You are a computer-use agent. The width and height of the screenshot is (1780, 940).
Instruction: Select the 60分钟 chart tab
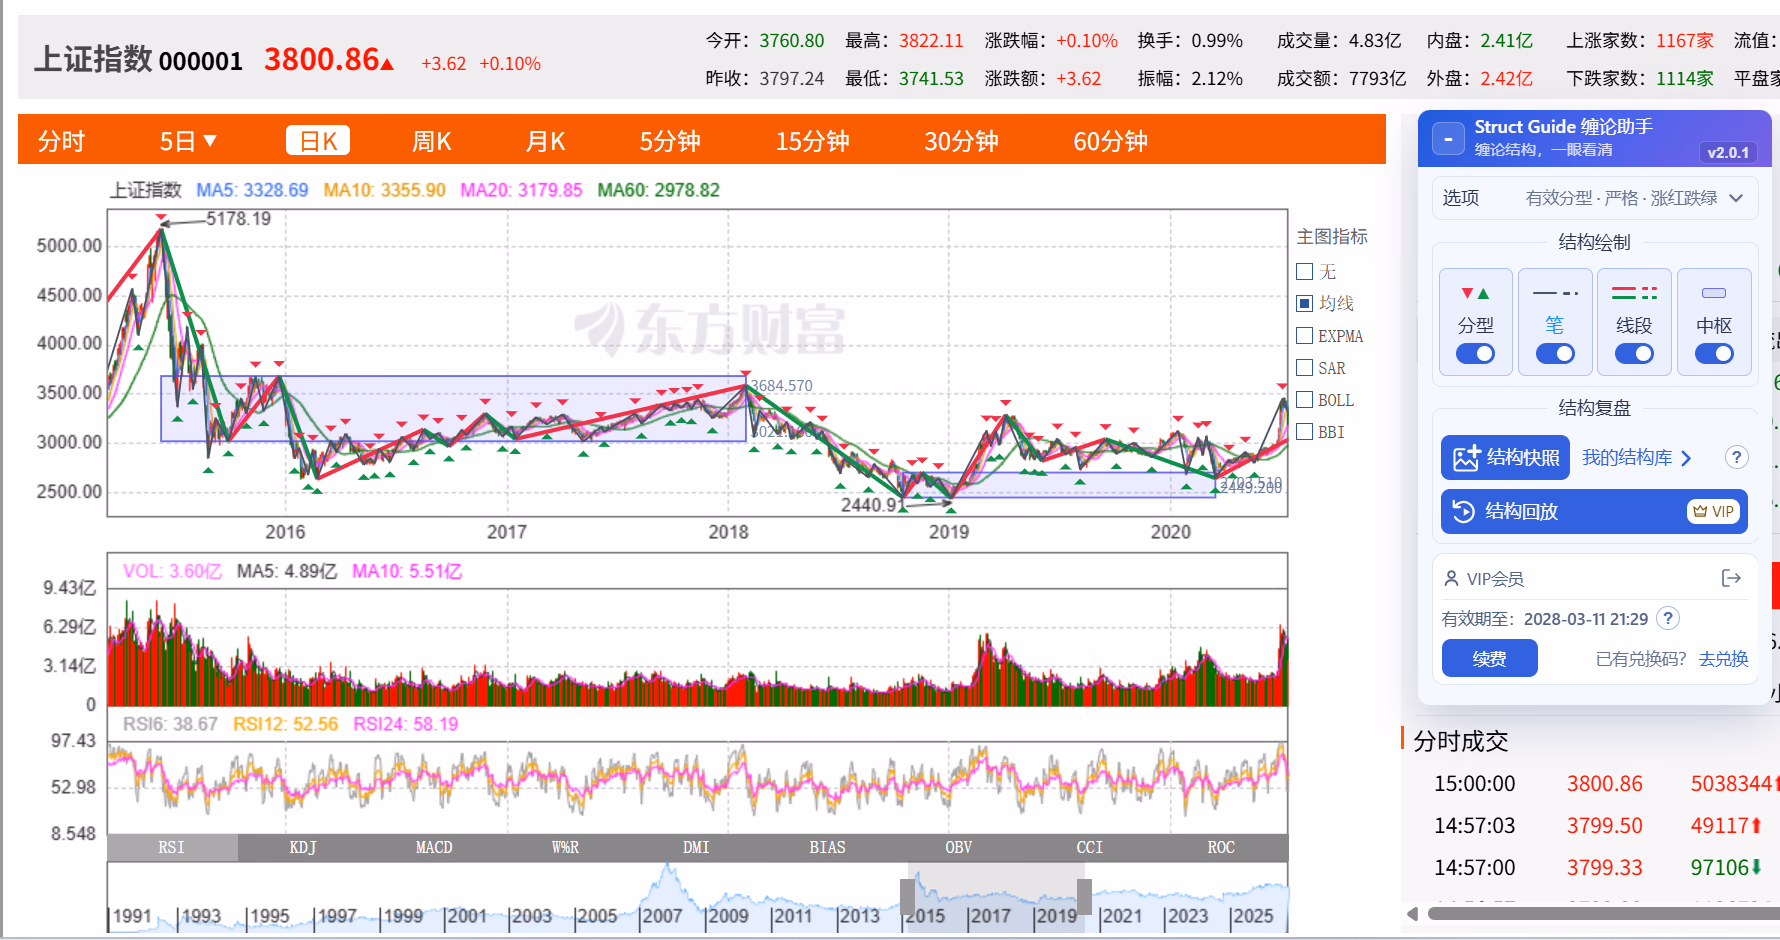click(1110, 141)
